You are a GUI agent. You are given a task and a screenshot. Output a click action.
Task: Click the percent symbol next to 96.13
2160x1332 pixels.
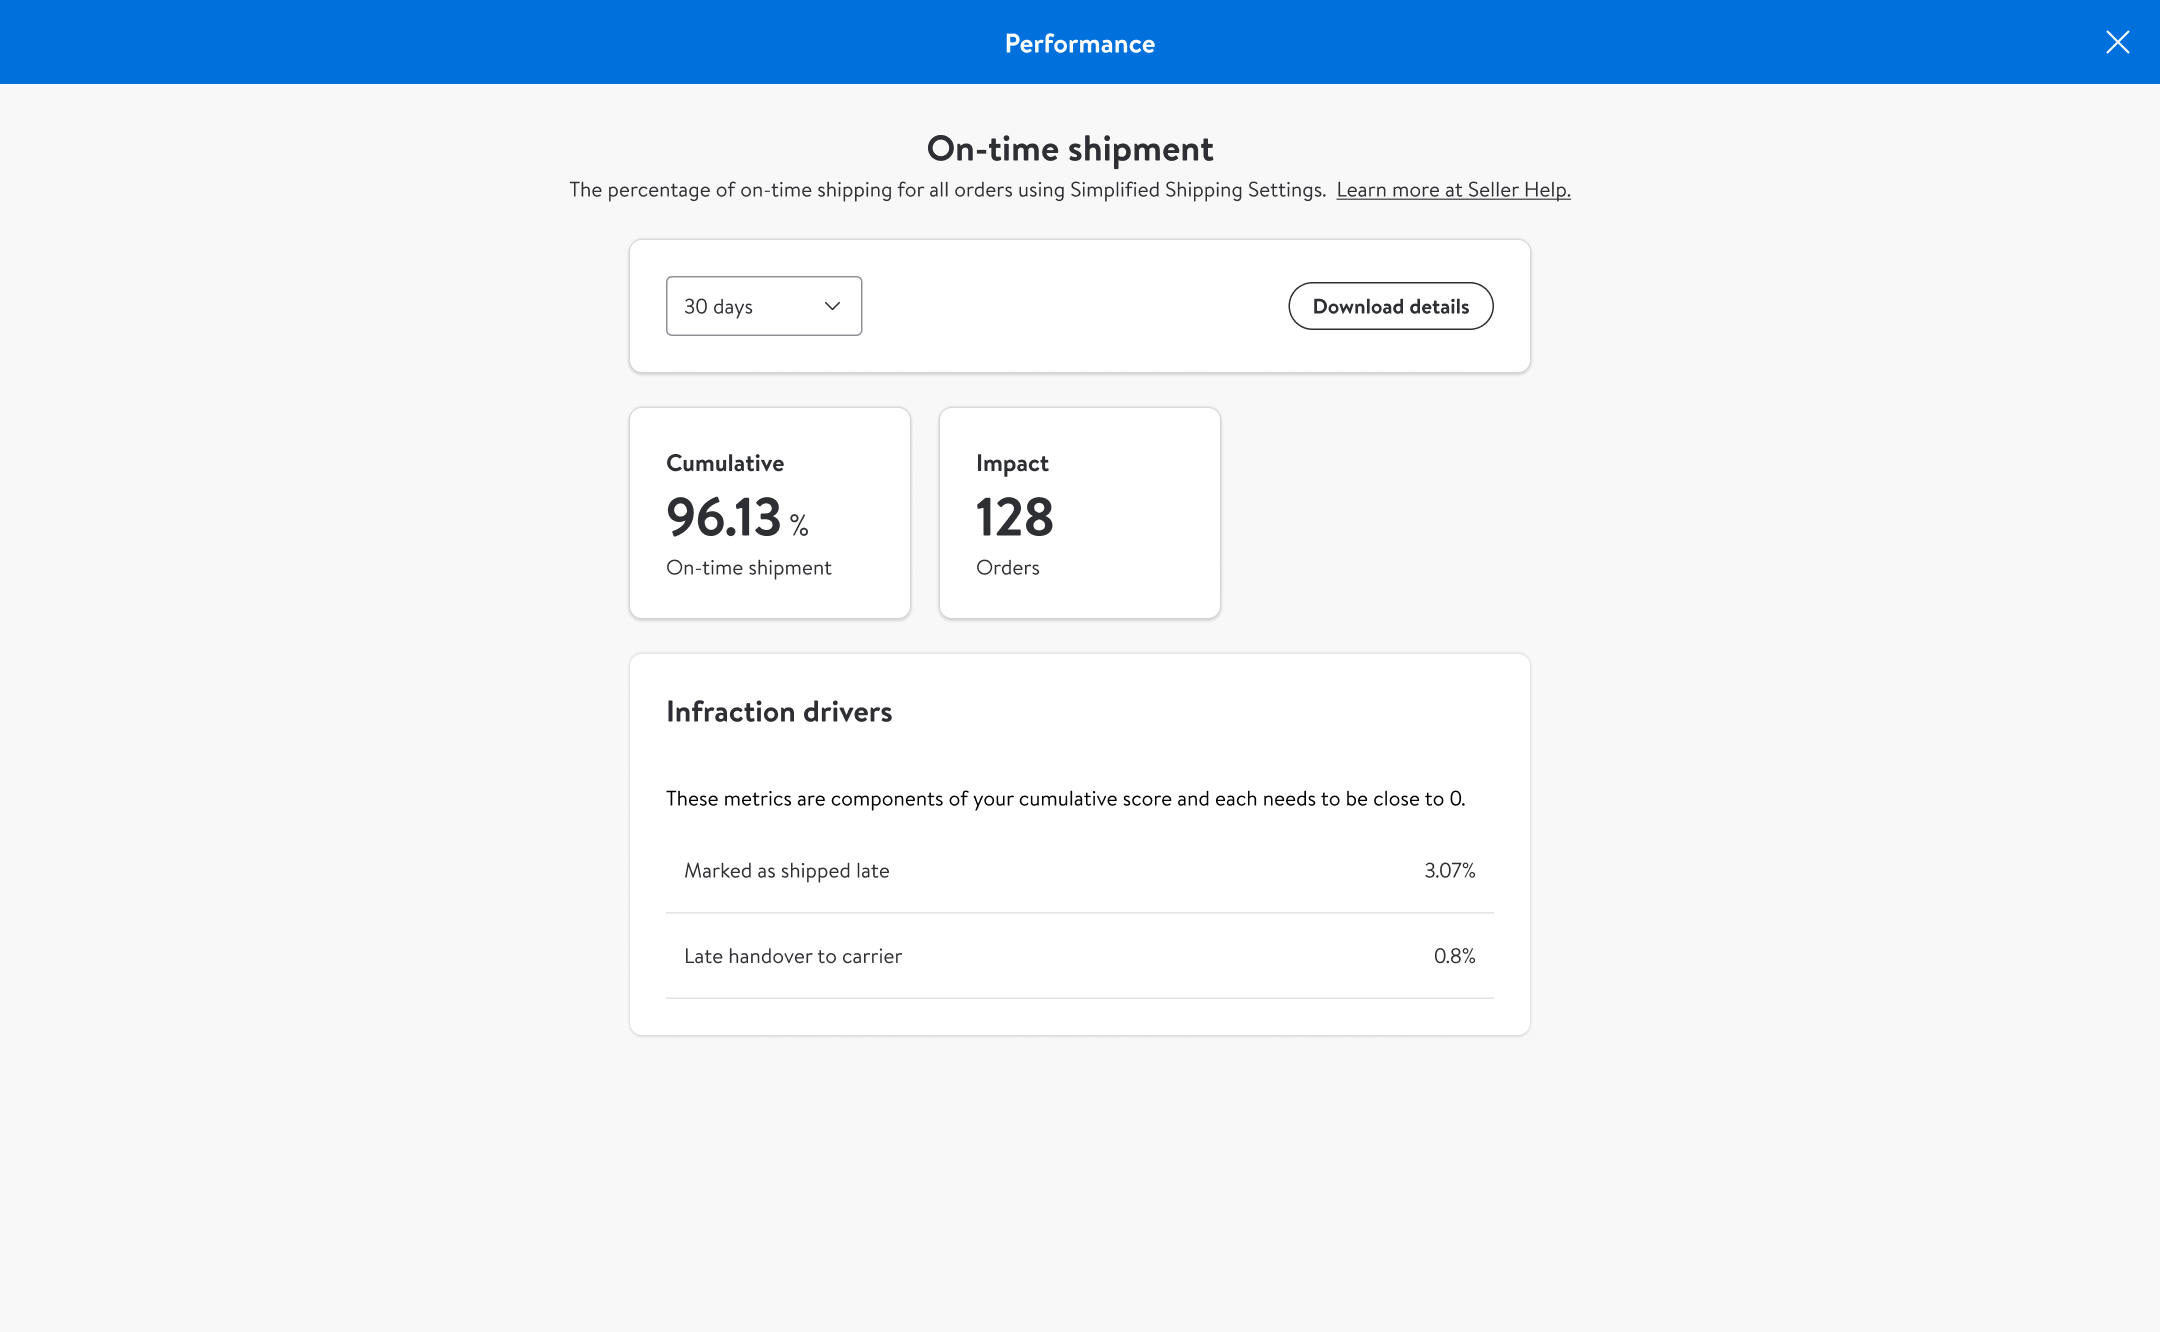pos(799,525)
